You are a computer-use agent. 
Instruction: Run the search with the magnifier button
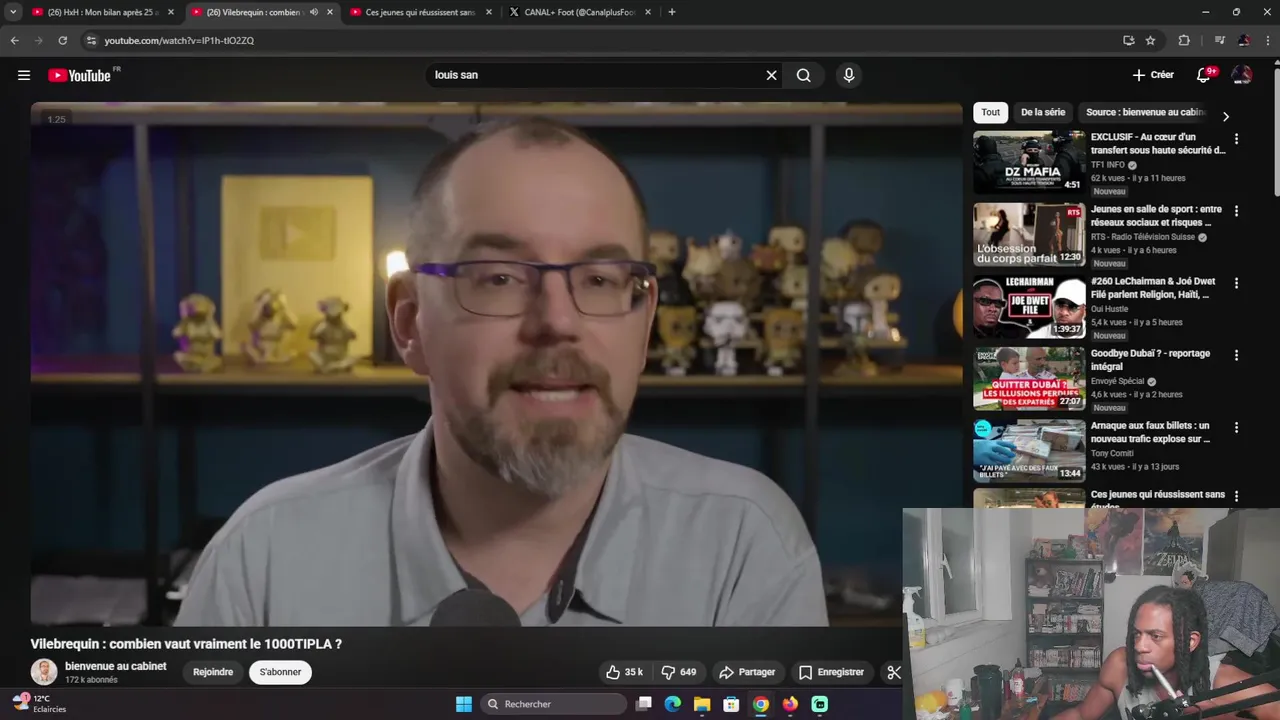(x=804, y=75)
